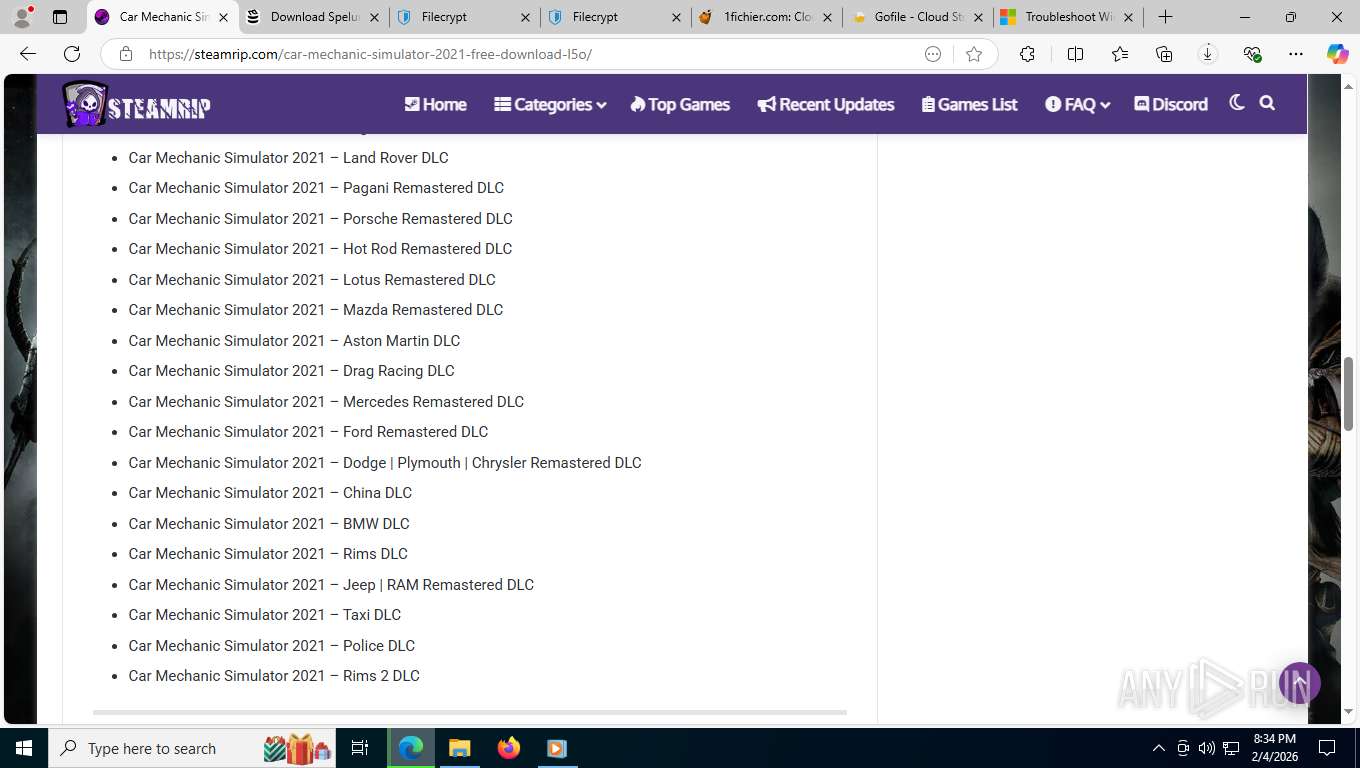1360x768 pixels.
Task: Open the volume control tray icon
Action: [x=1206, y=748]
